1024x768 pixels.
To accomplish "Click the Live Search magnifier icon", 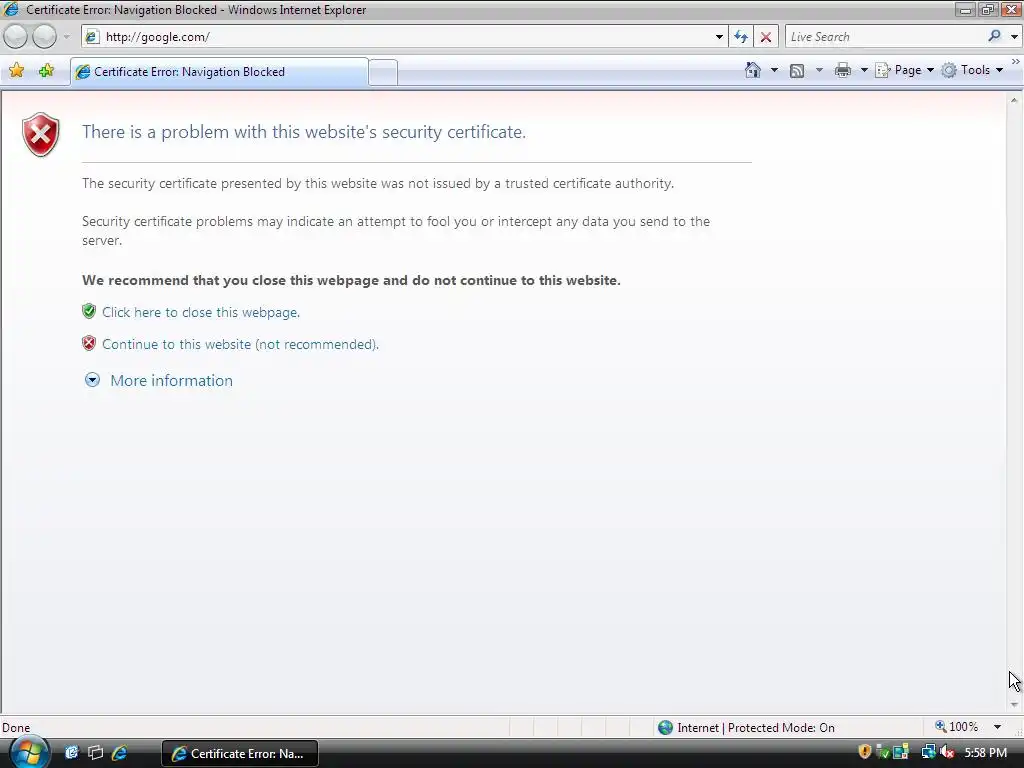I will pos(995,37).
